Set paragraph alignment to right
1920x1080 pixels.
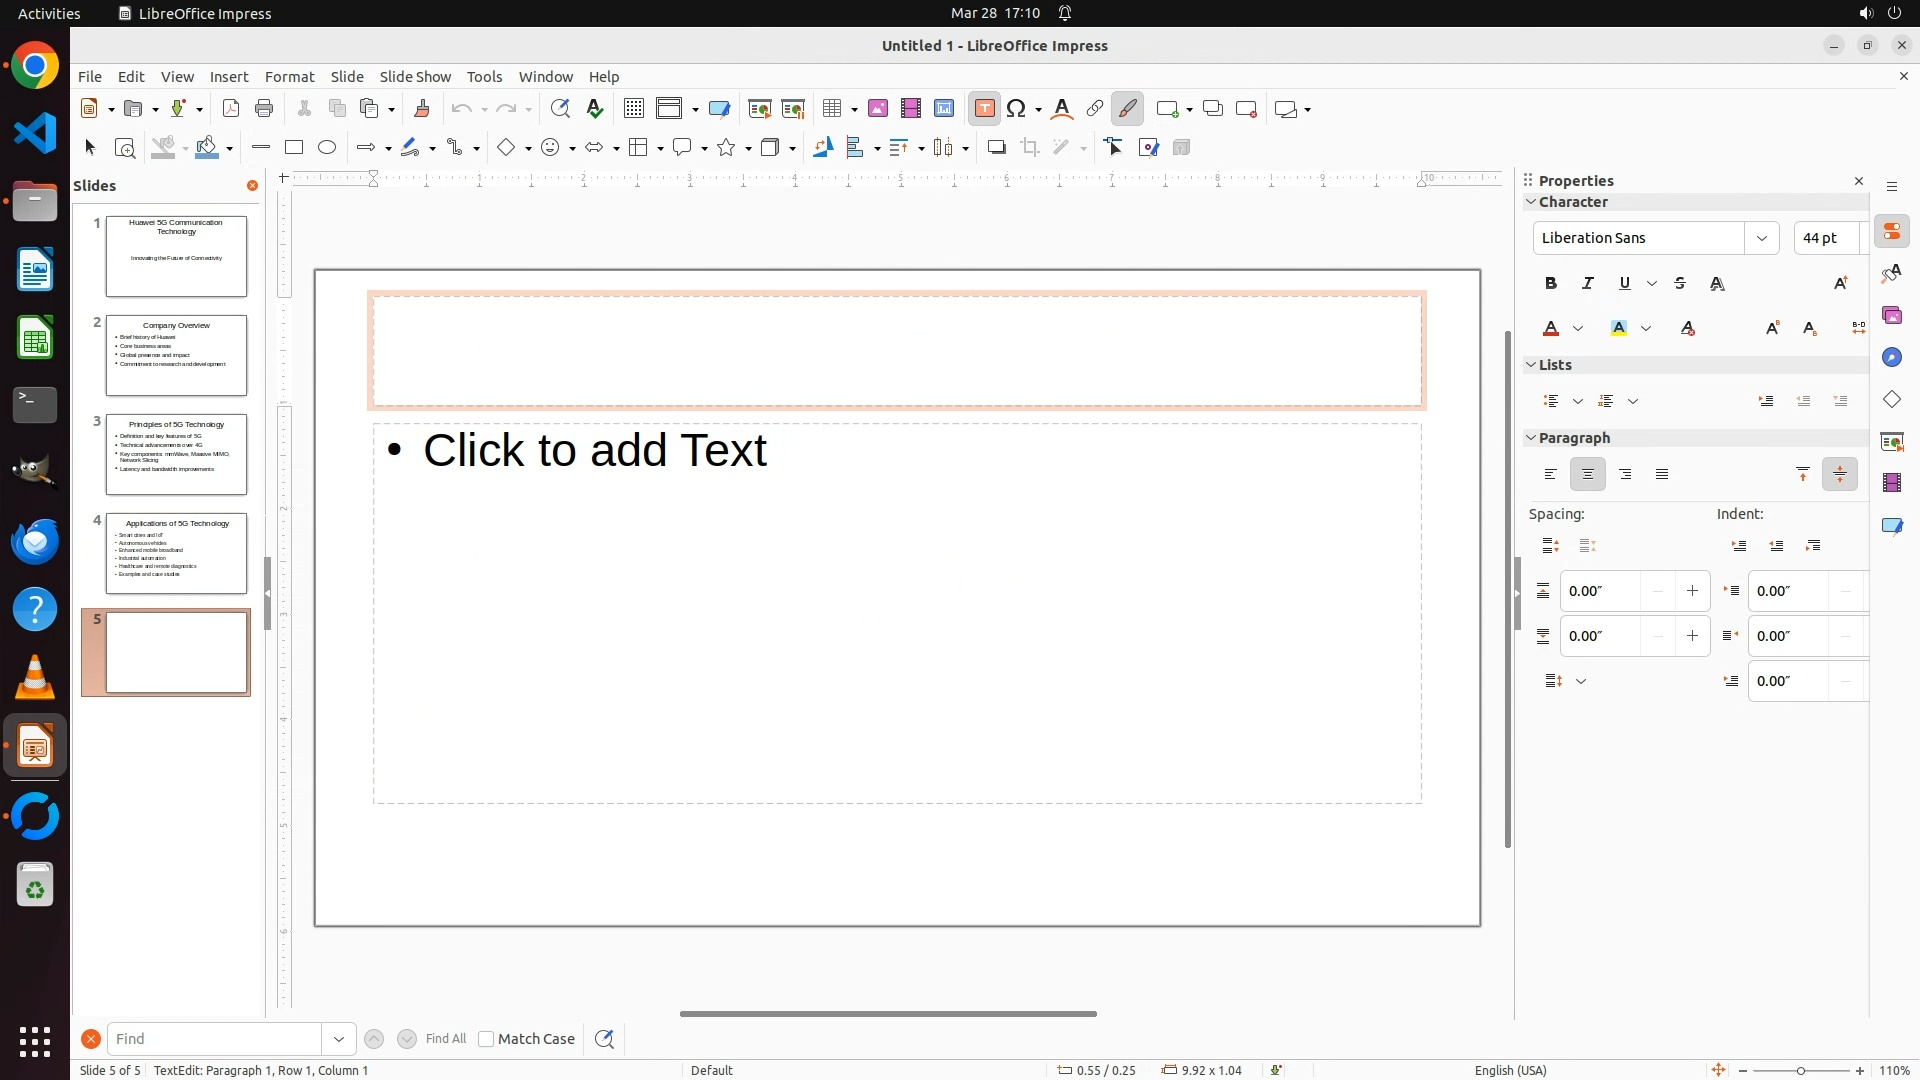click(x=1625, y=475)
